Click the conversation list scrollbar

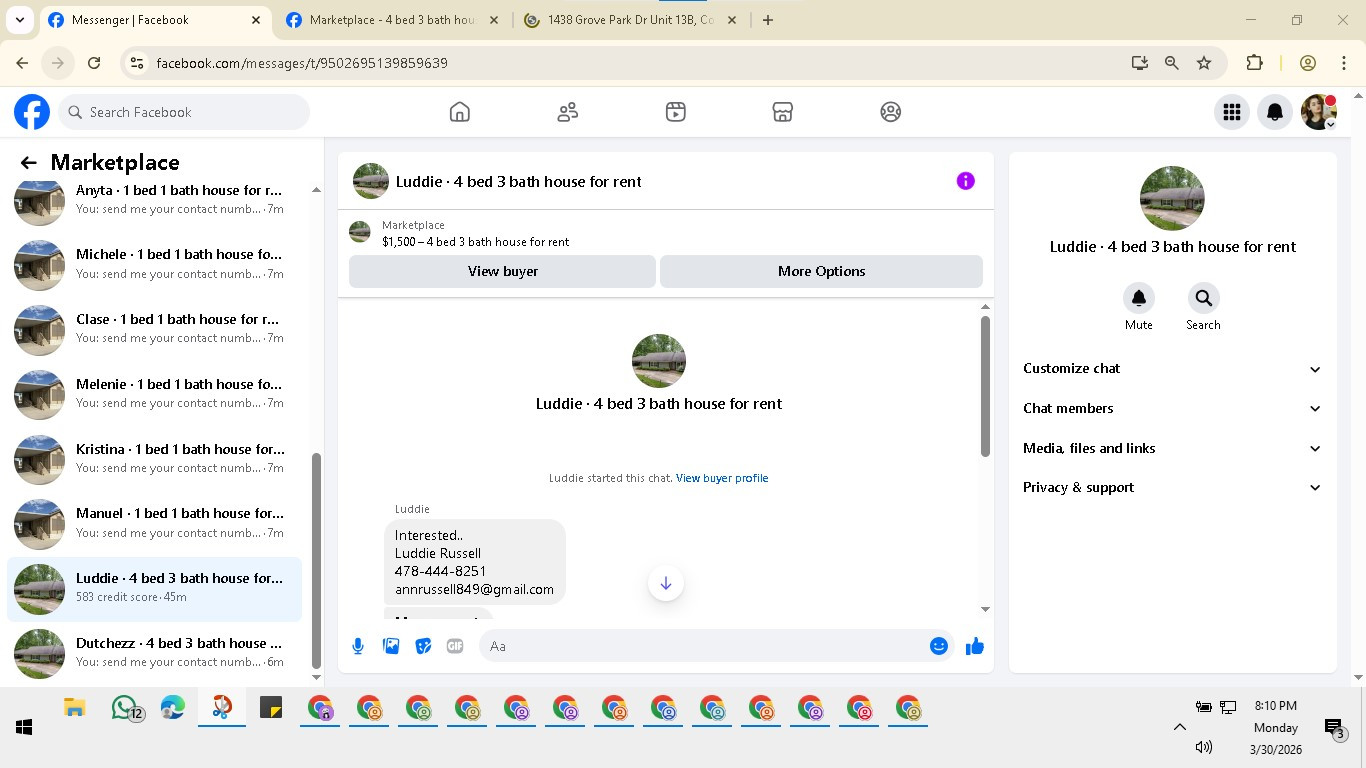click(x=317, y=560)
